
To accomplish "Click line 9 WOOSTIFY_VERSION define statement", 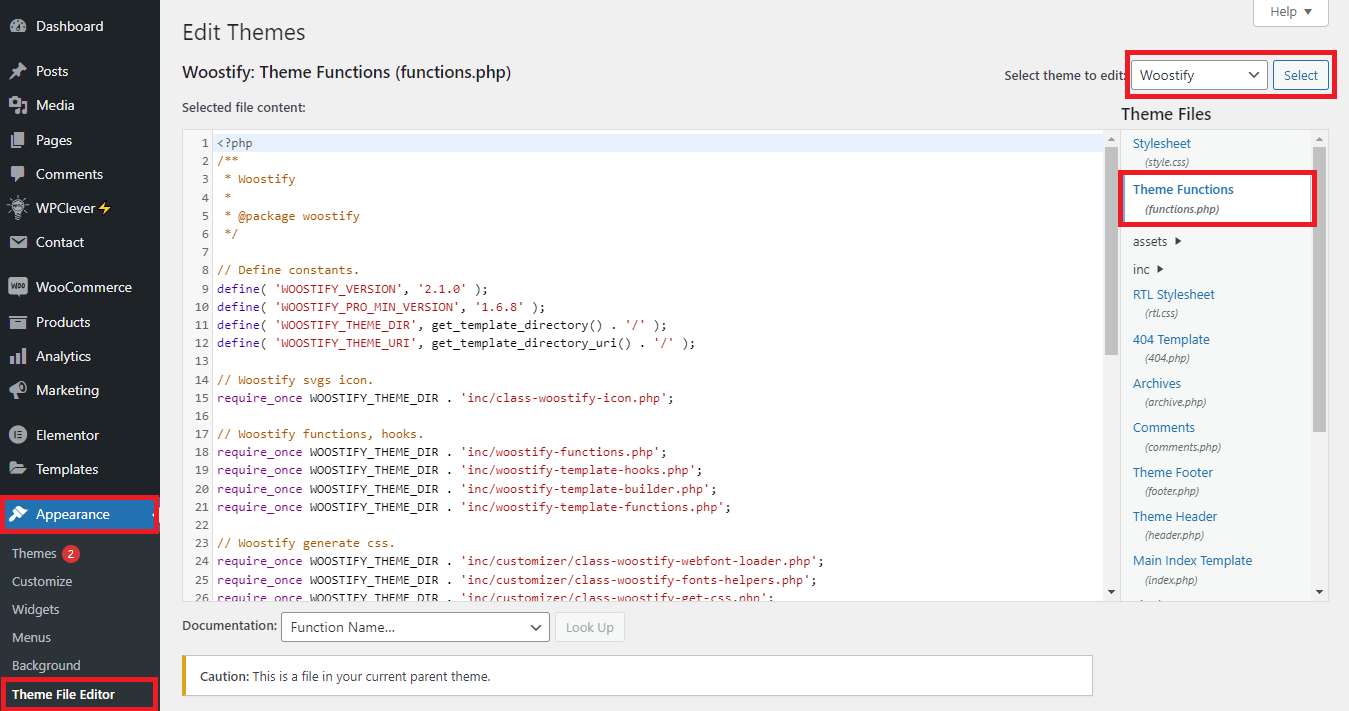I will tap(352, 289).
